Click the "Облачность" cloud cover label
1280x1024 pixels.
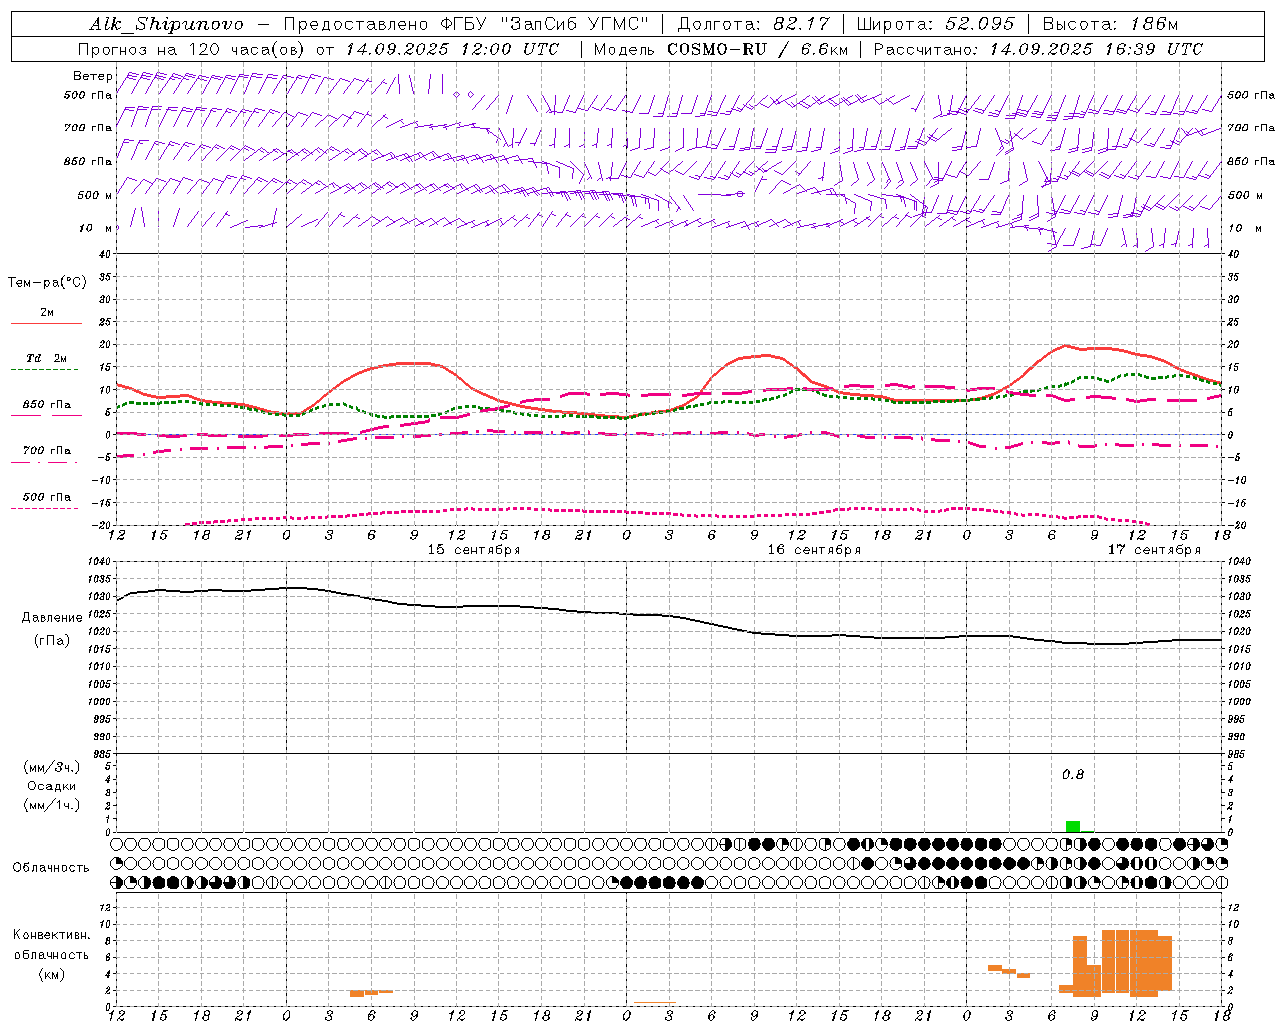tap(51, 868)
